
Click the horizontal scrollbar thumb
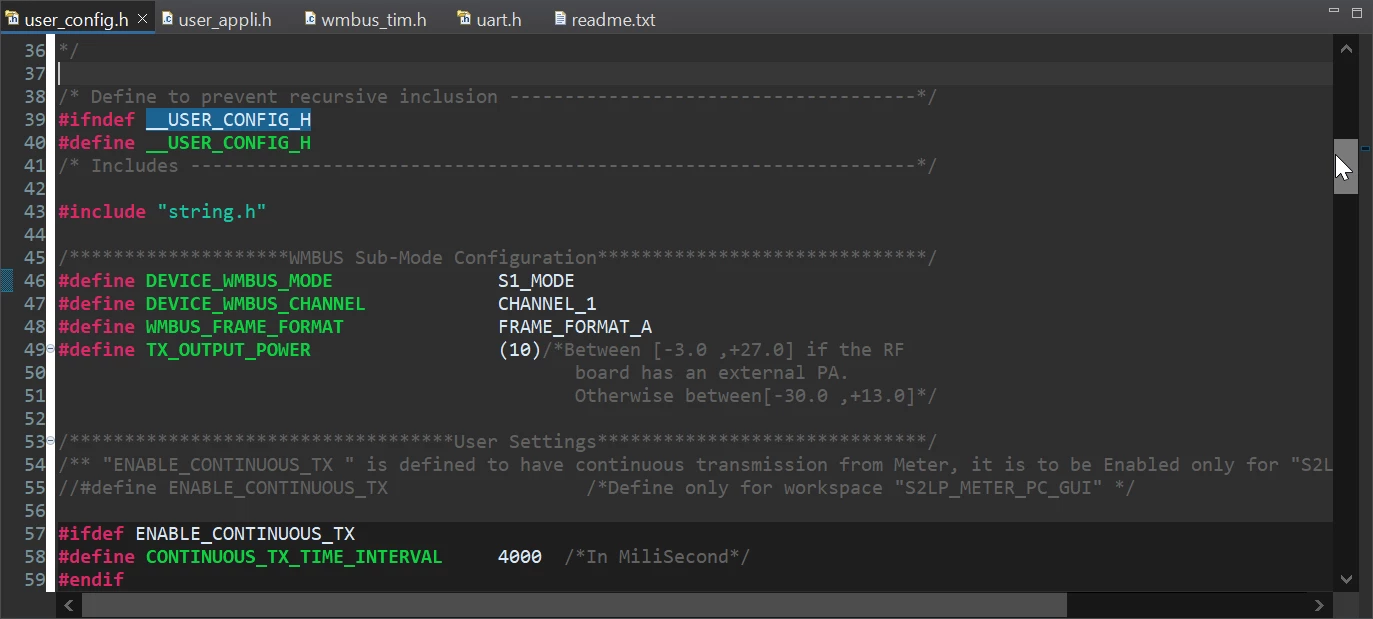click(x=574, y=605)
